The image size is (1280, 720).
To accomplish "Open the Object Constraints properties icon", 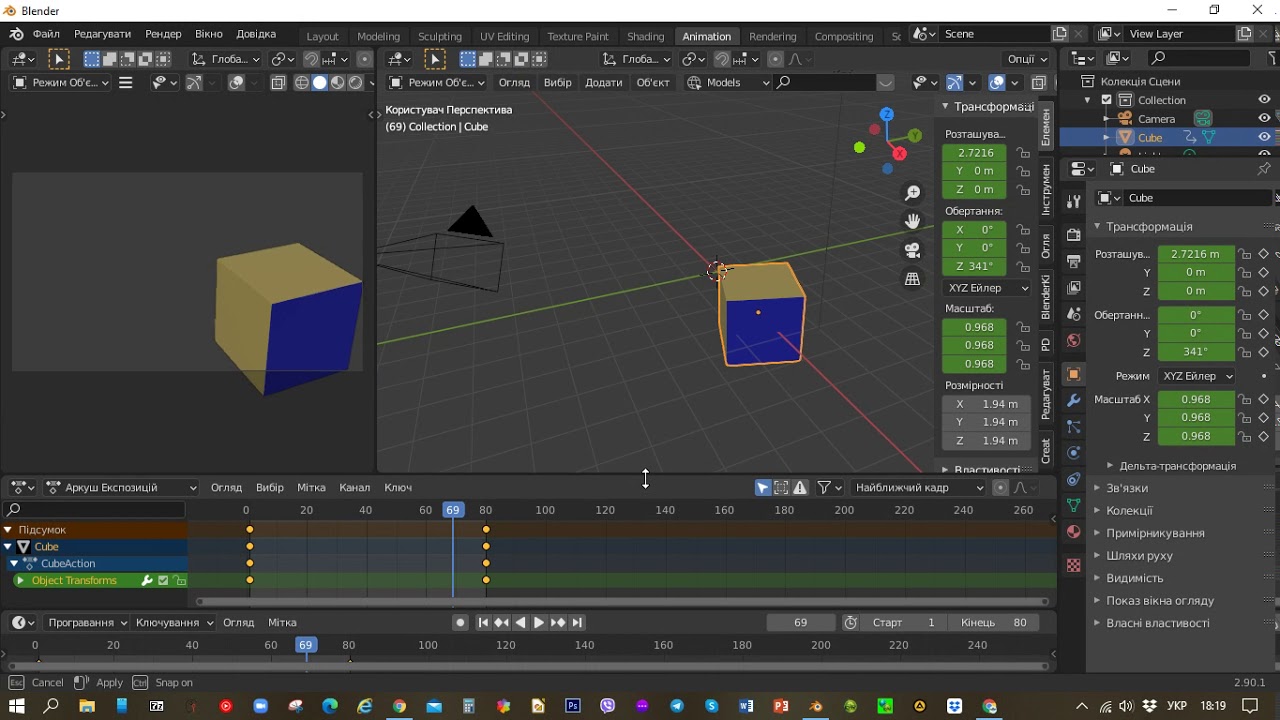I will pos(1074,479).
